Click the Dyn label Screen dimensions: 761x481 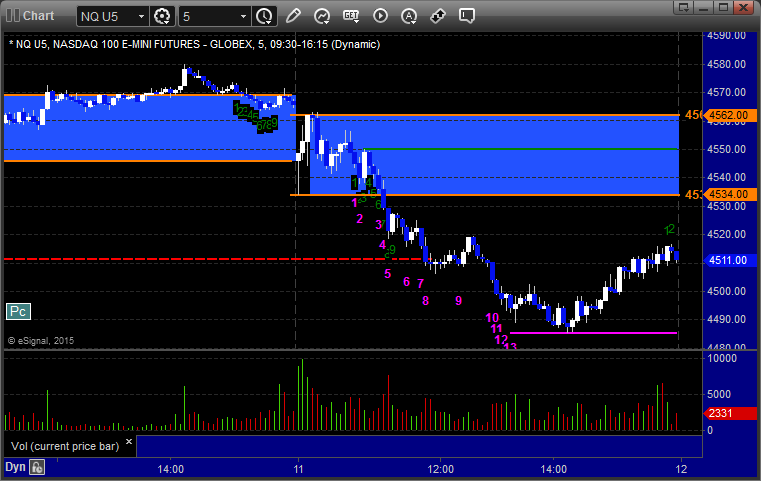coord(15,467)
